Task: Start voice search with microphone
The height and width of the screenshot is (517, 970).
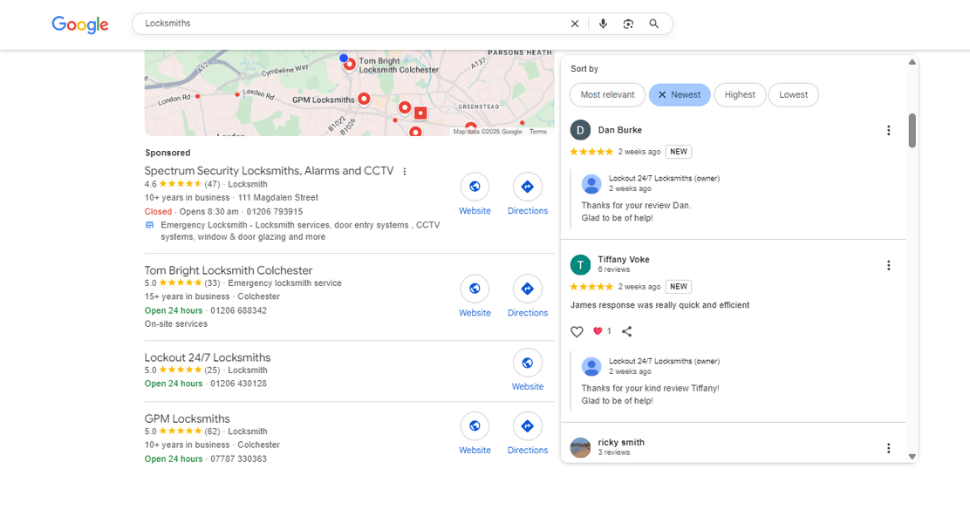Action: pos(603,24)
